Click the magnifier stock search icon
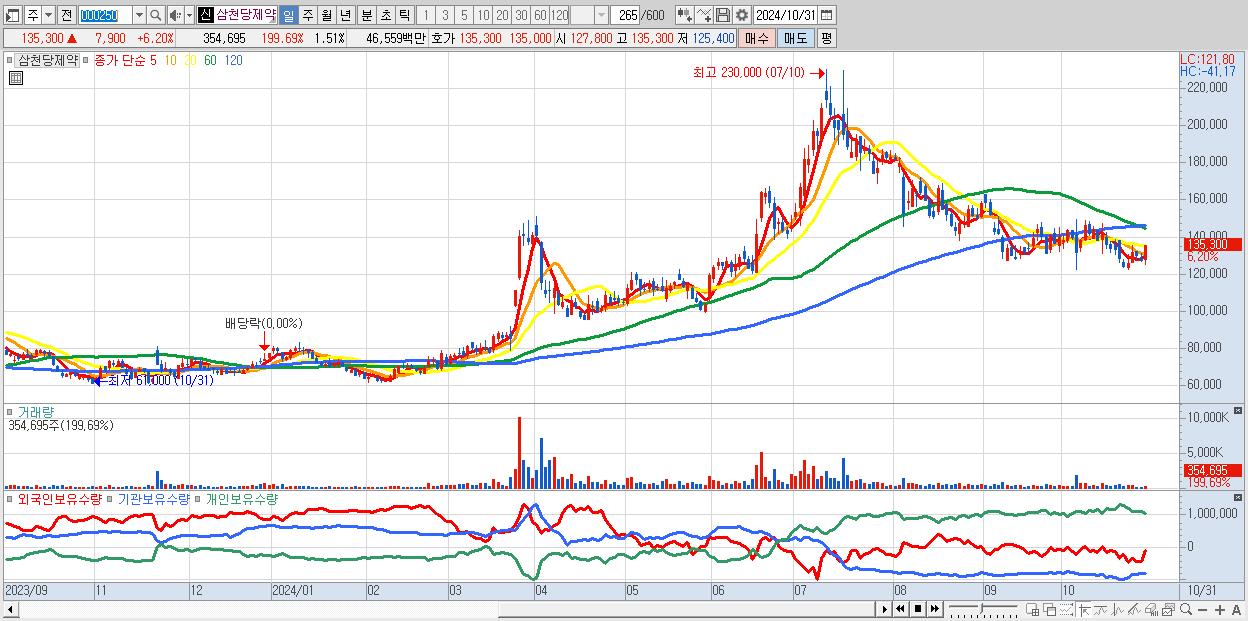This screenshot has width=1248, height=621. click(156, 15)
